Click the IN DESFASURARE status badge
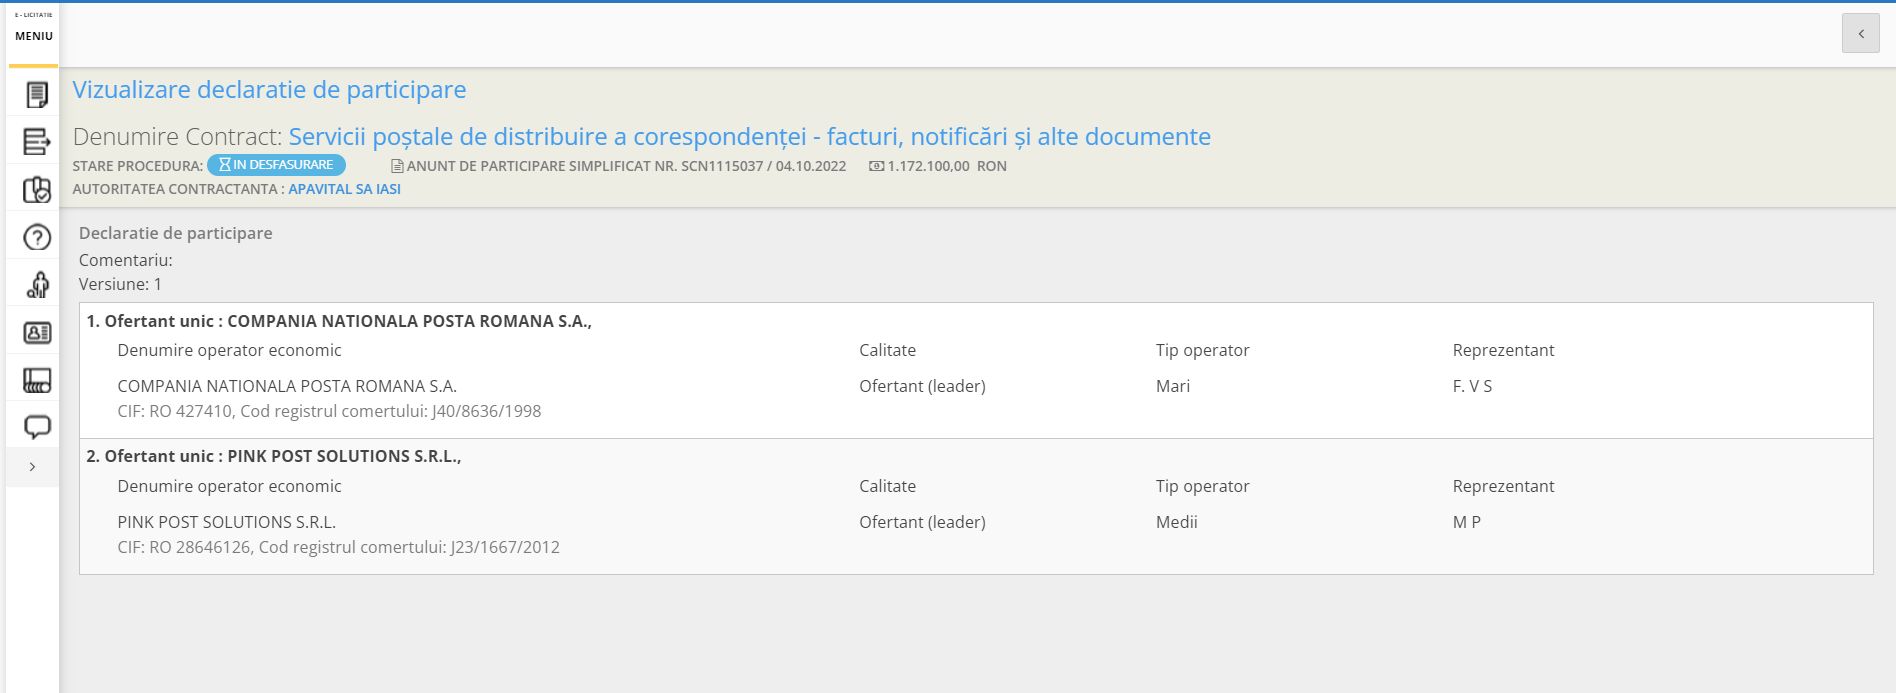This screenshot has width=1896, height=693. [276, 165]
